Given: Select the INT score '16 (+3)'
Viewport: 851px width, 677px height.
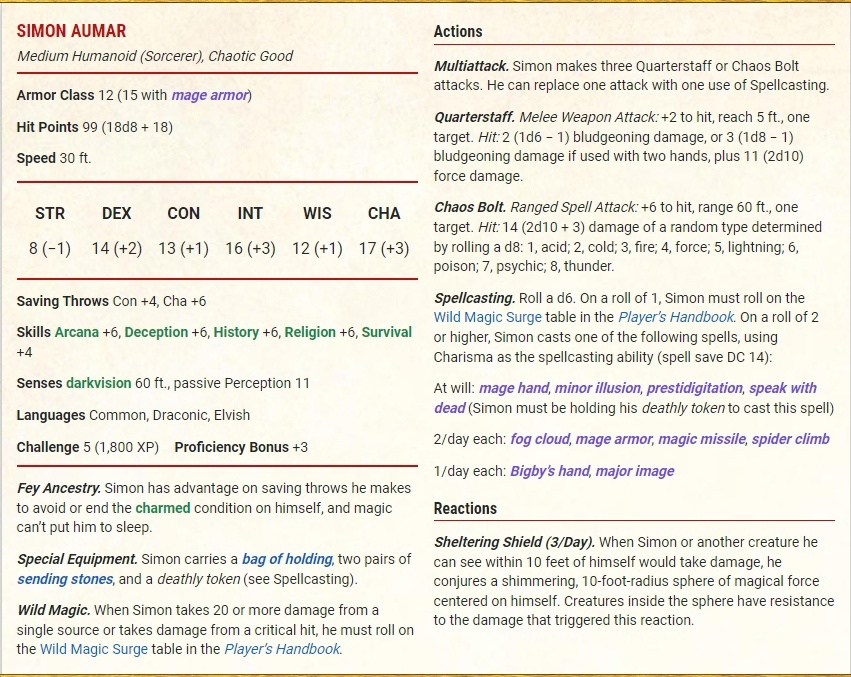Looking at the screenshot, I should (250, 249).
